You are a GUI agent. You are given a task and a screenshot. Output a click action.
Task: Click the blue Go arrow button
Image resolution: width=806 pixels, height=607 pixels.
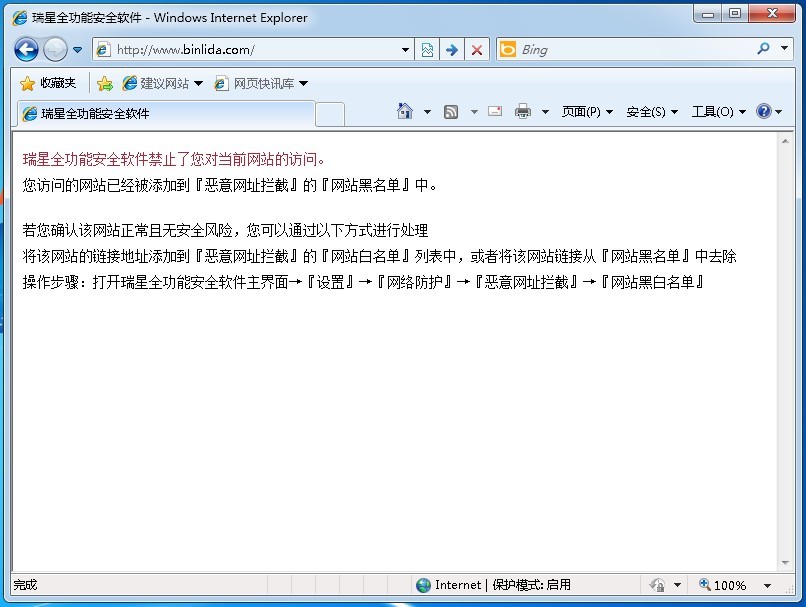point(452,50)
